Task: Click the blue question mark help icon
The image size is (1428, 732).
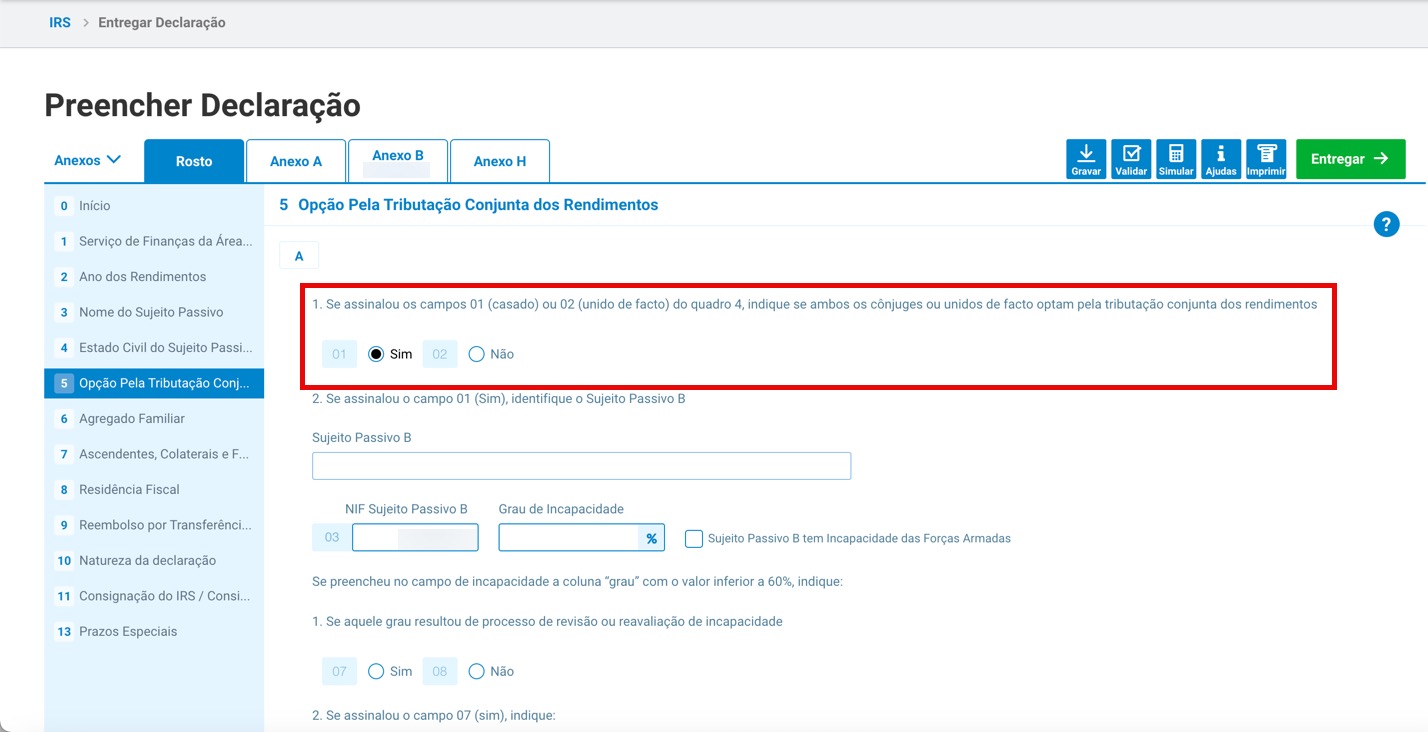Action: [x=1386, y=224]
